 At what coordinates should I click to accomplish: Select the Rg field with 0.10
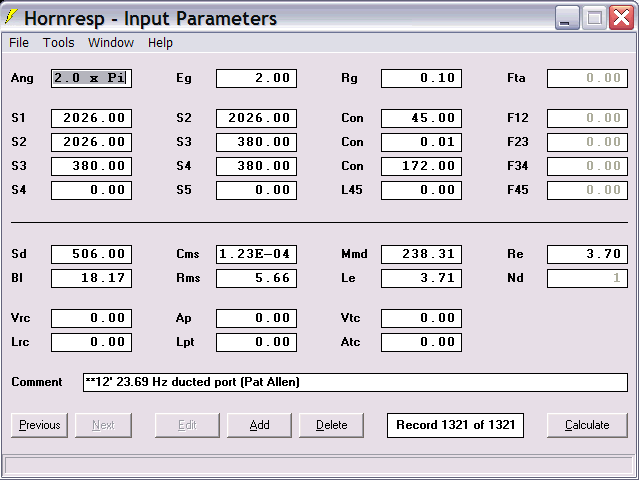(421, 78)
